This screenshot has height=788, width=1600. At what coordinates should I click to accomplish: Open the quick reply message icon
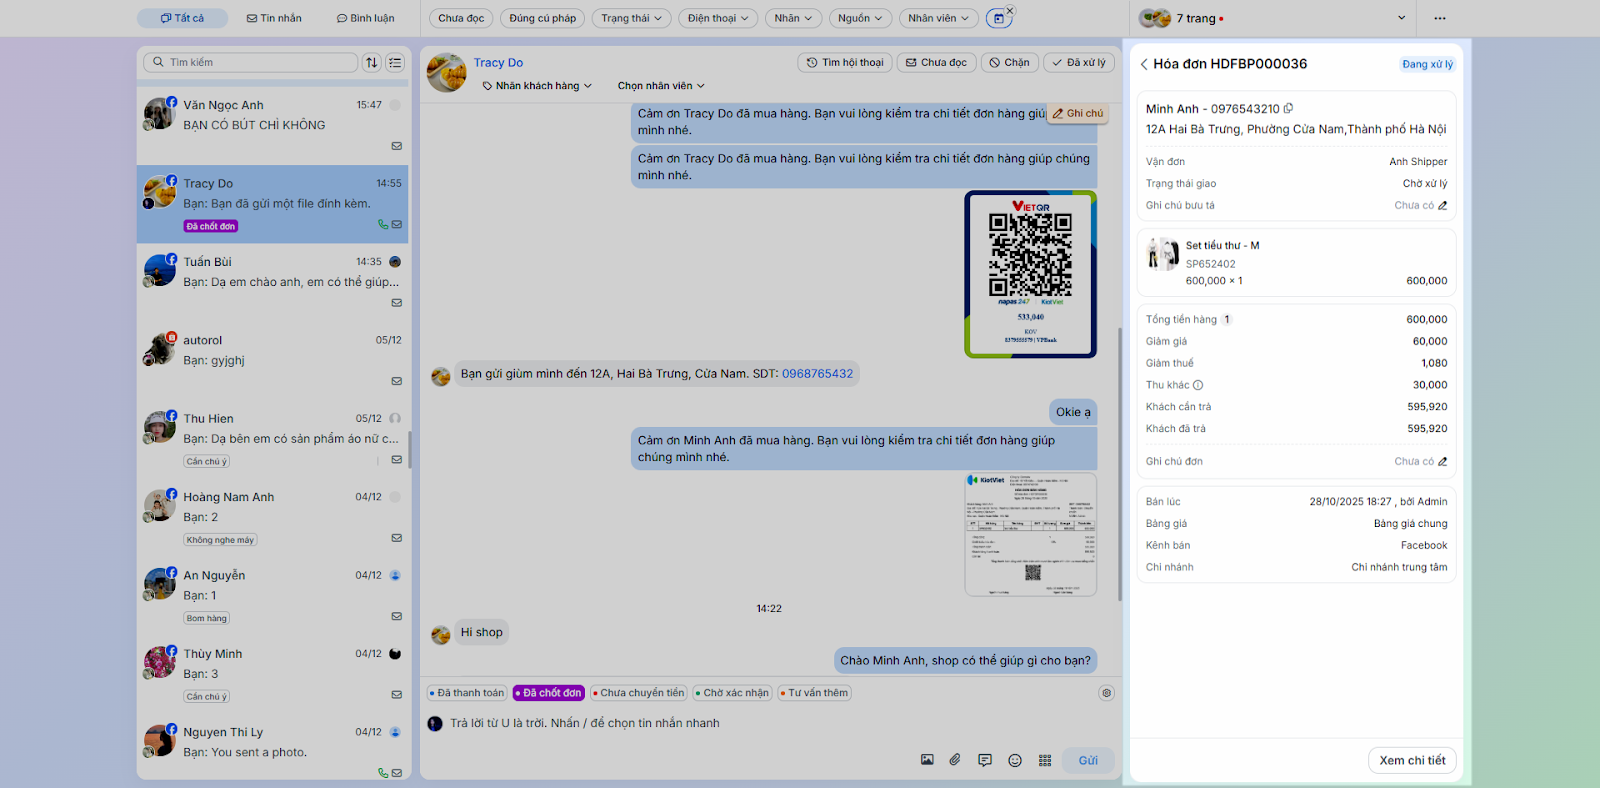click(x=985, y=760)
